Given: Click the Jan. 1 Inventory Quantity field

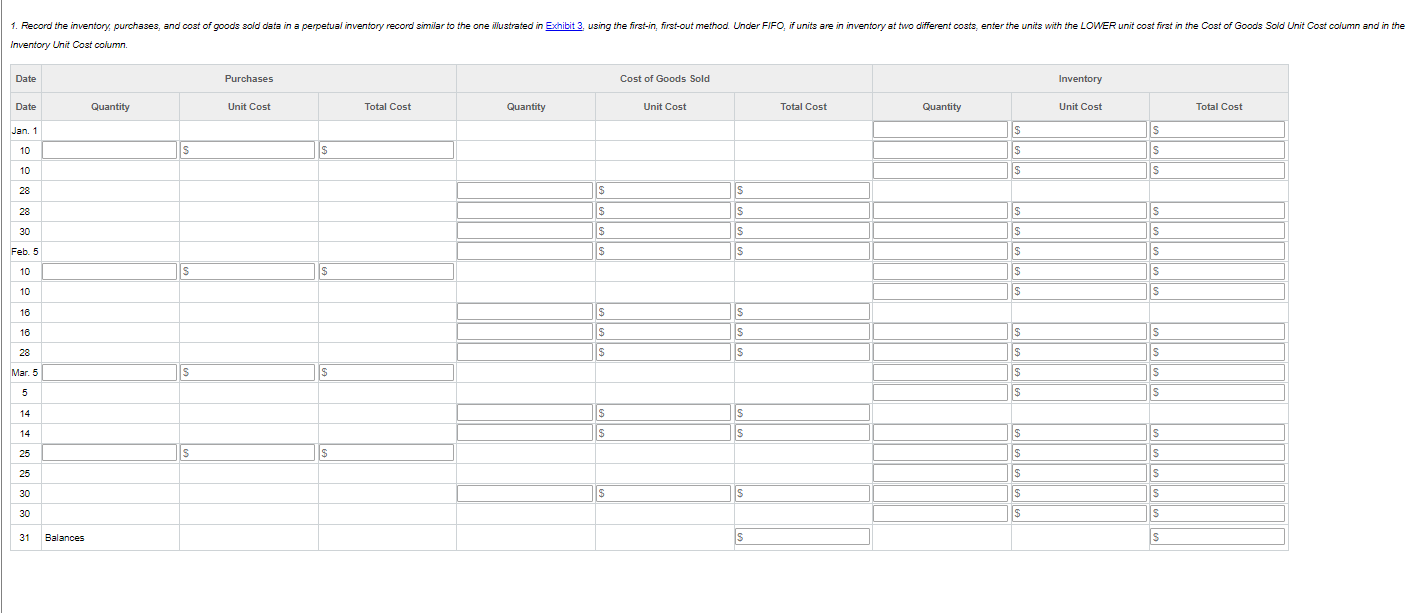Looking at the screenshot, I should click(x=940, y=129).
